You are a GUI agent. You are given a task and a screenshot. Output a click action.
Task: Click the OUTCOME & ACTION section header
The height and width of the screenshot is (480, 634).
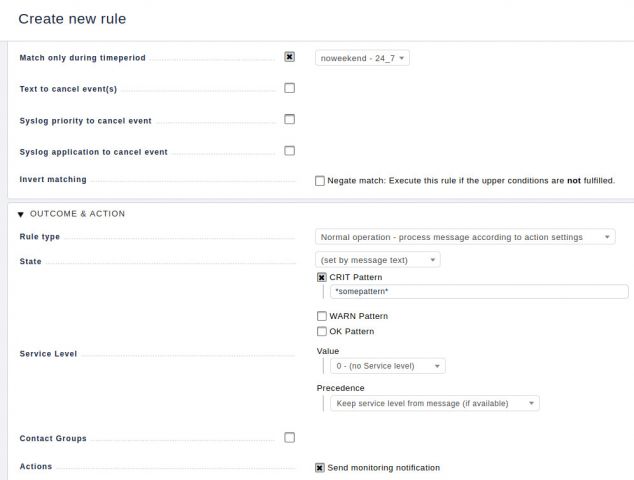pyautogui.click(x=77, y=214)
